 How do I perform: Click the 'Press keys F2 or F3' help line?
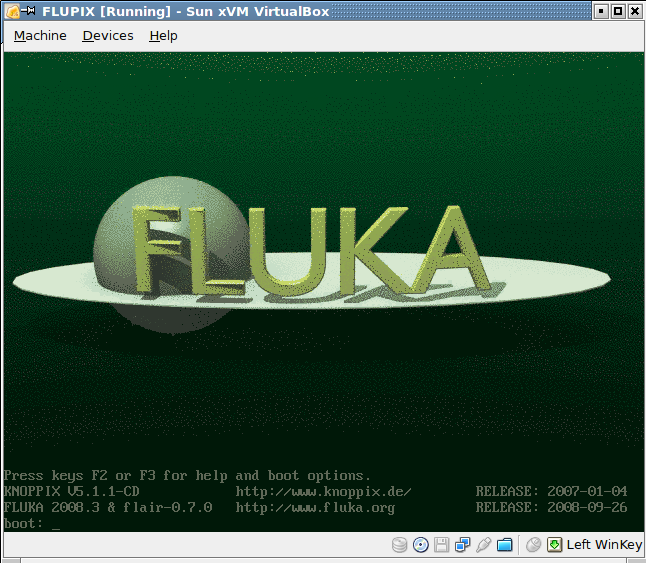point(187,476)
